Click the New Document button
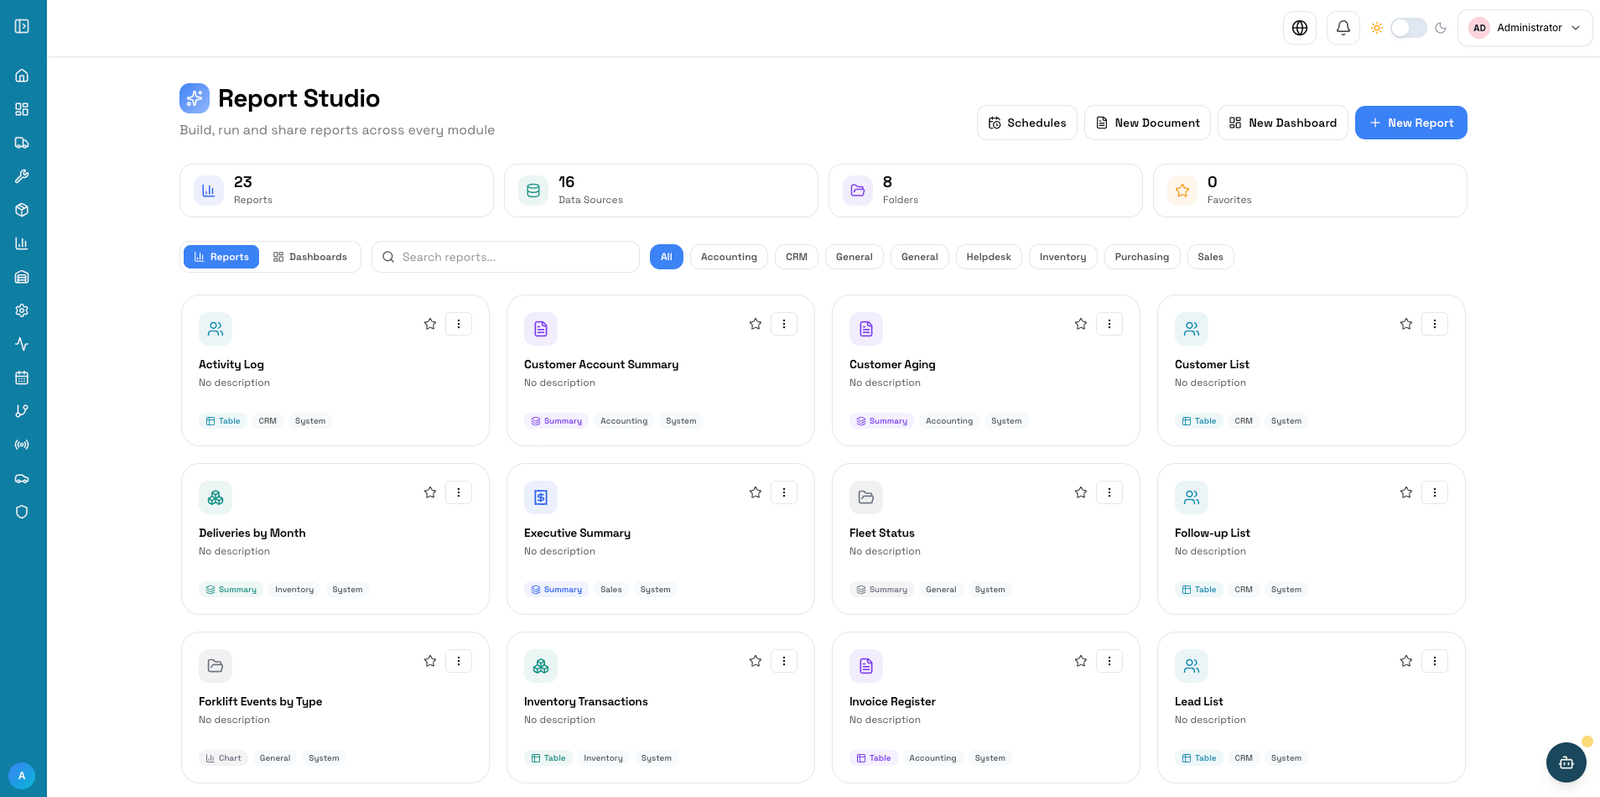This screenshot has width=1600, height=797. pos(1147,123)
